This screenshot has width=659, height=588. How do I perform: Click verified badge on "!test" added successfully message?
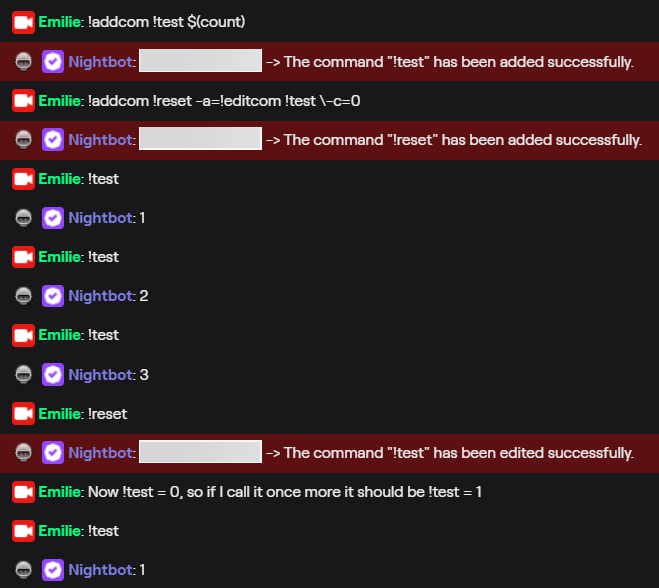tap(53, 62)
